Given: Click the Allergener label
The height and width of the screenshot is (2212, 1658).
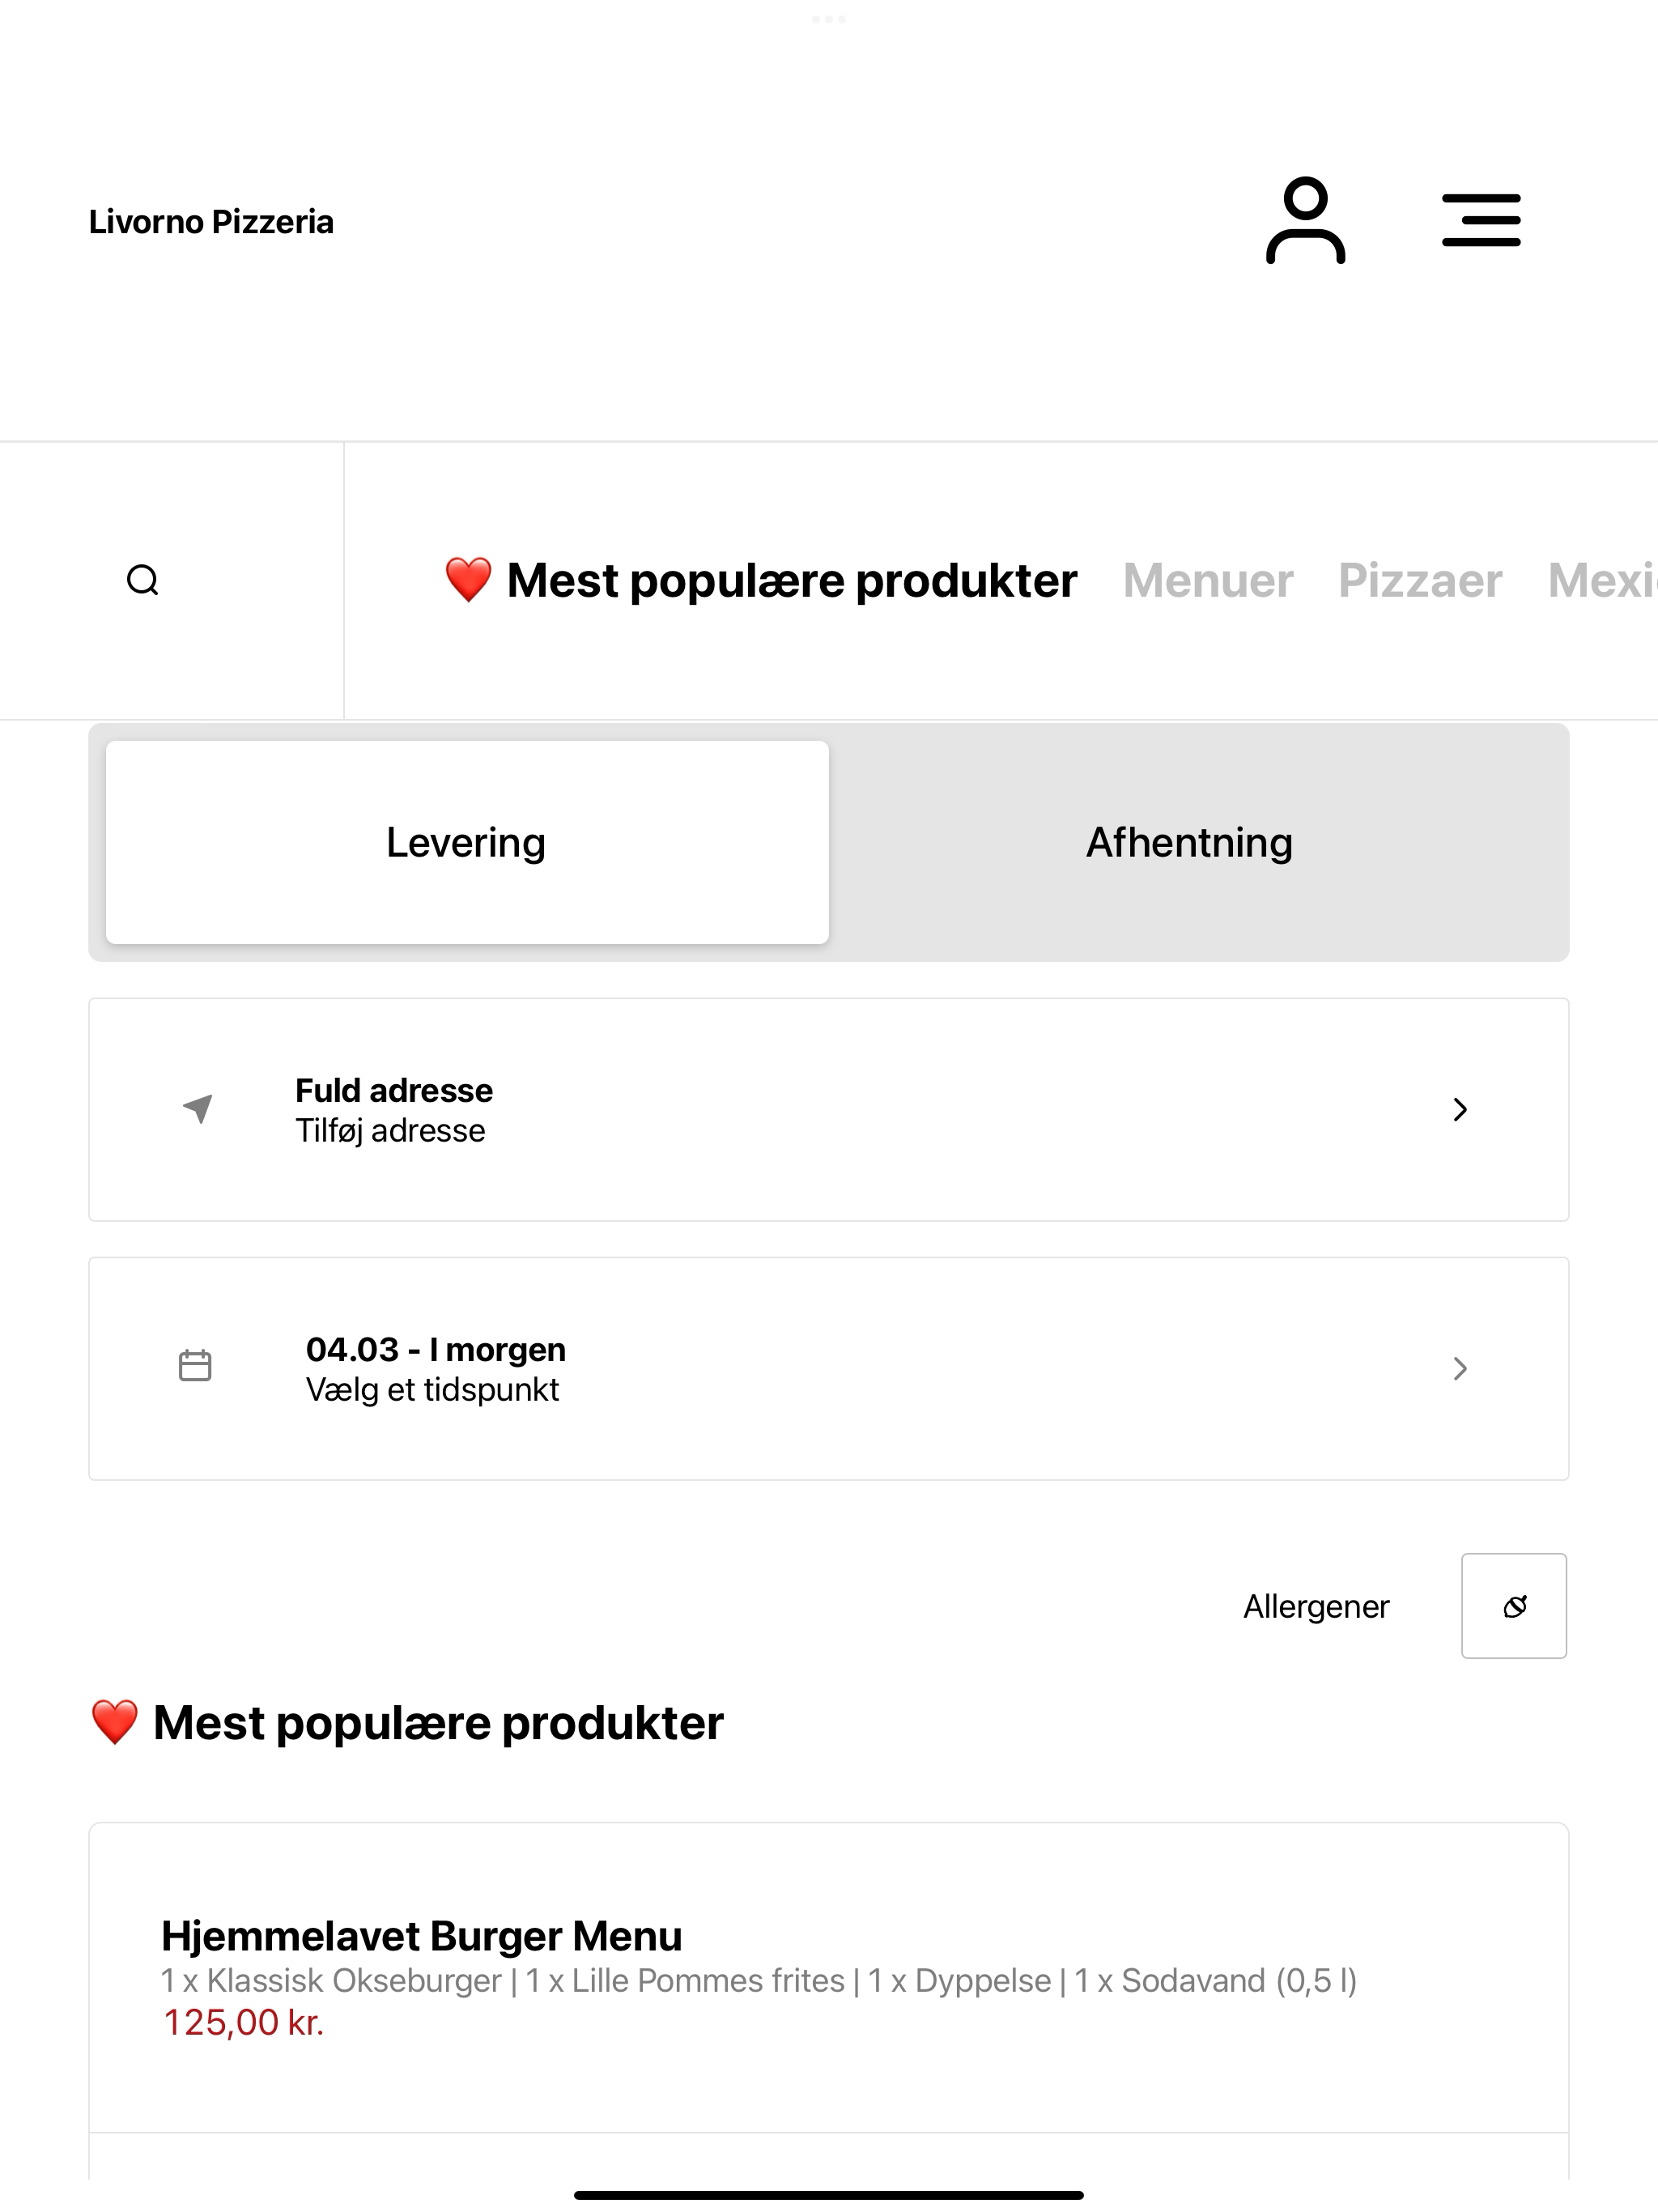Looking at the screenshot, I should 1316,1606.
